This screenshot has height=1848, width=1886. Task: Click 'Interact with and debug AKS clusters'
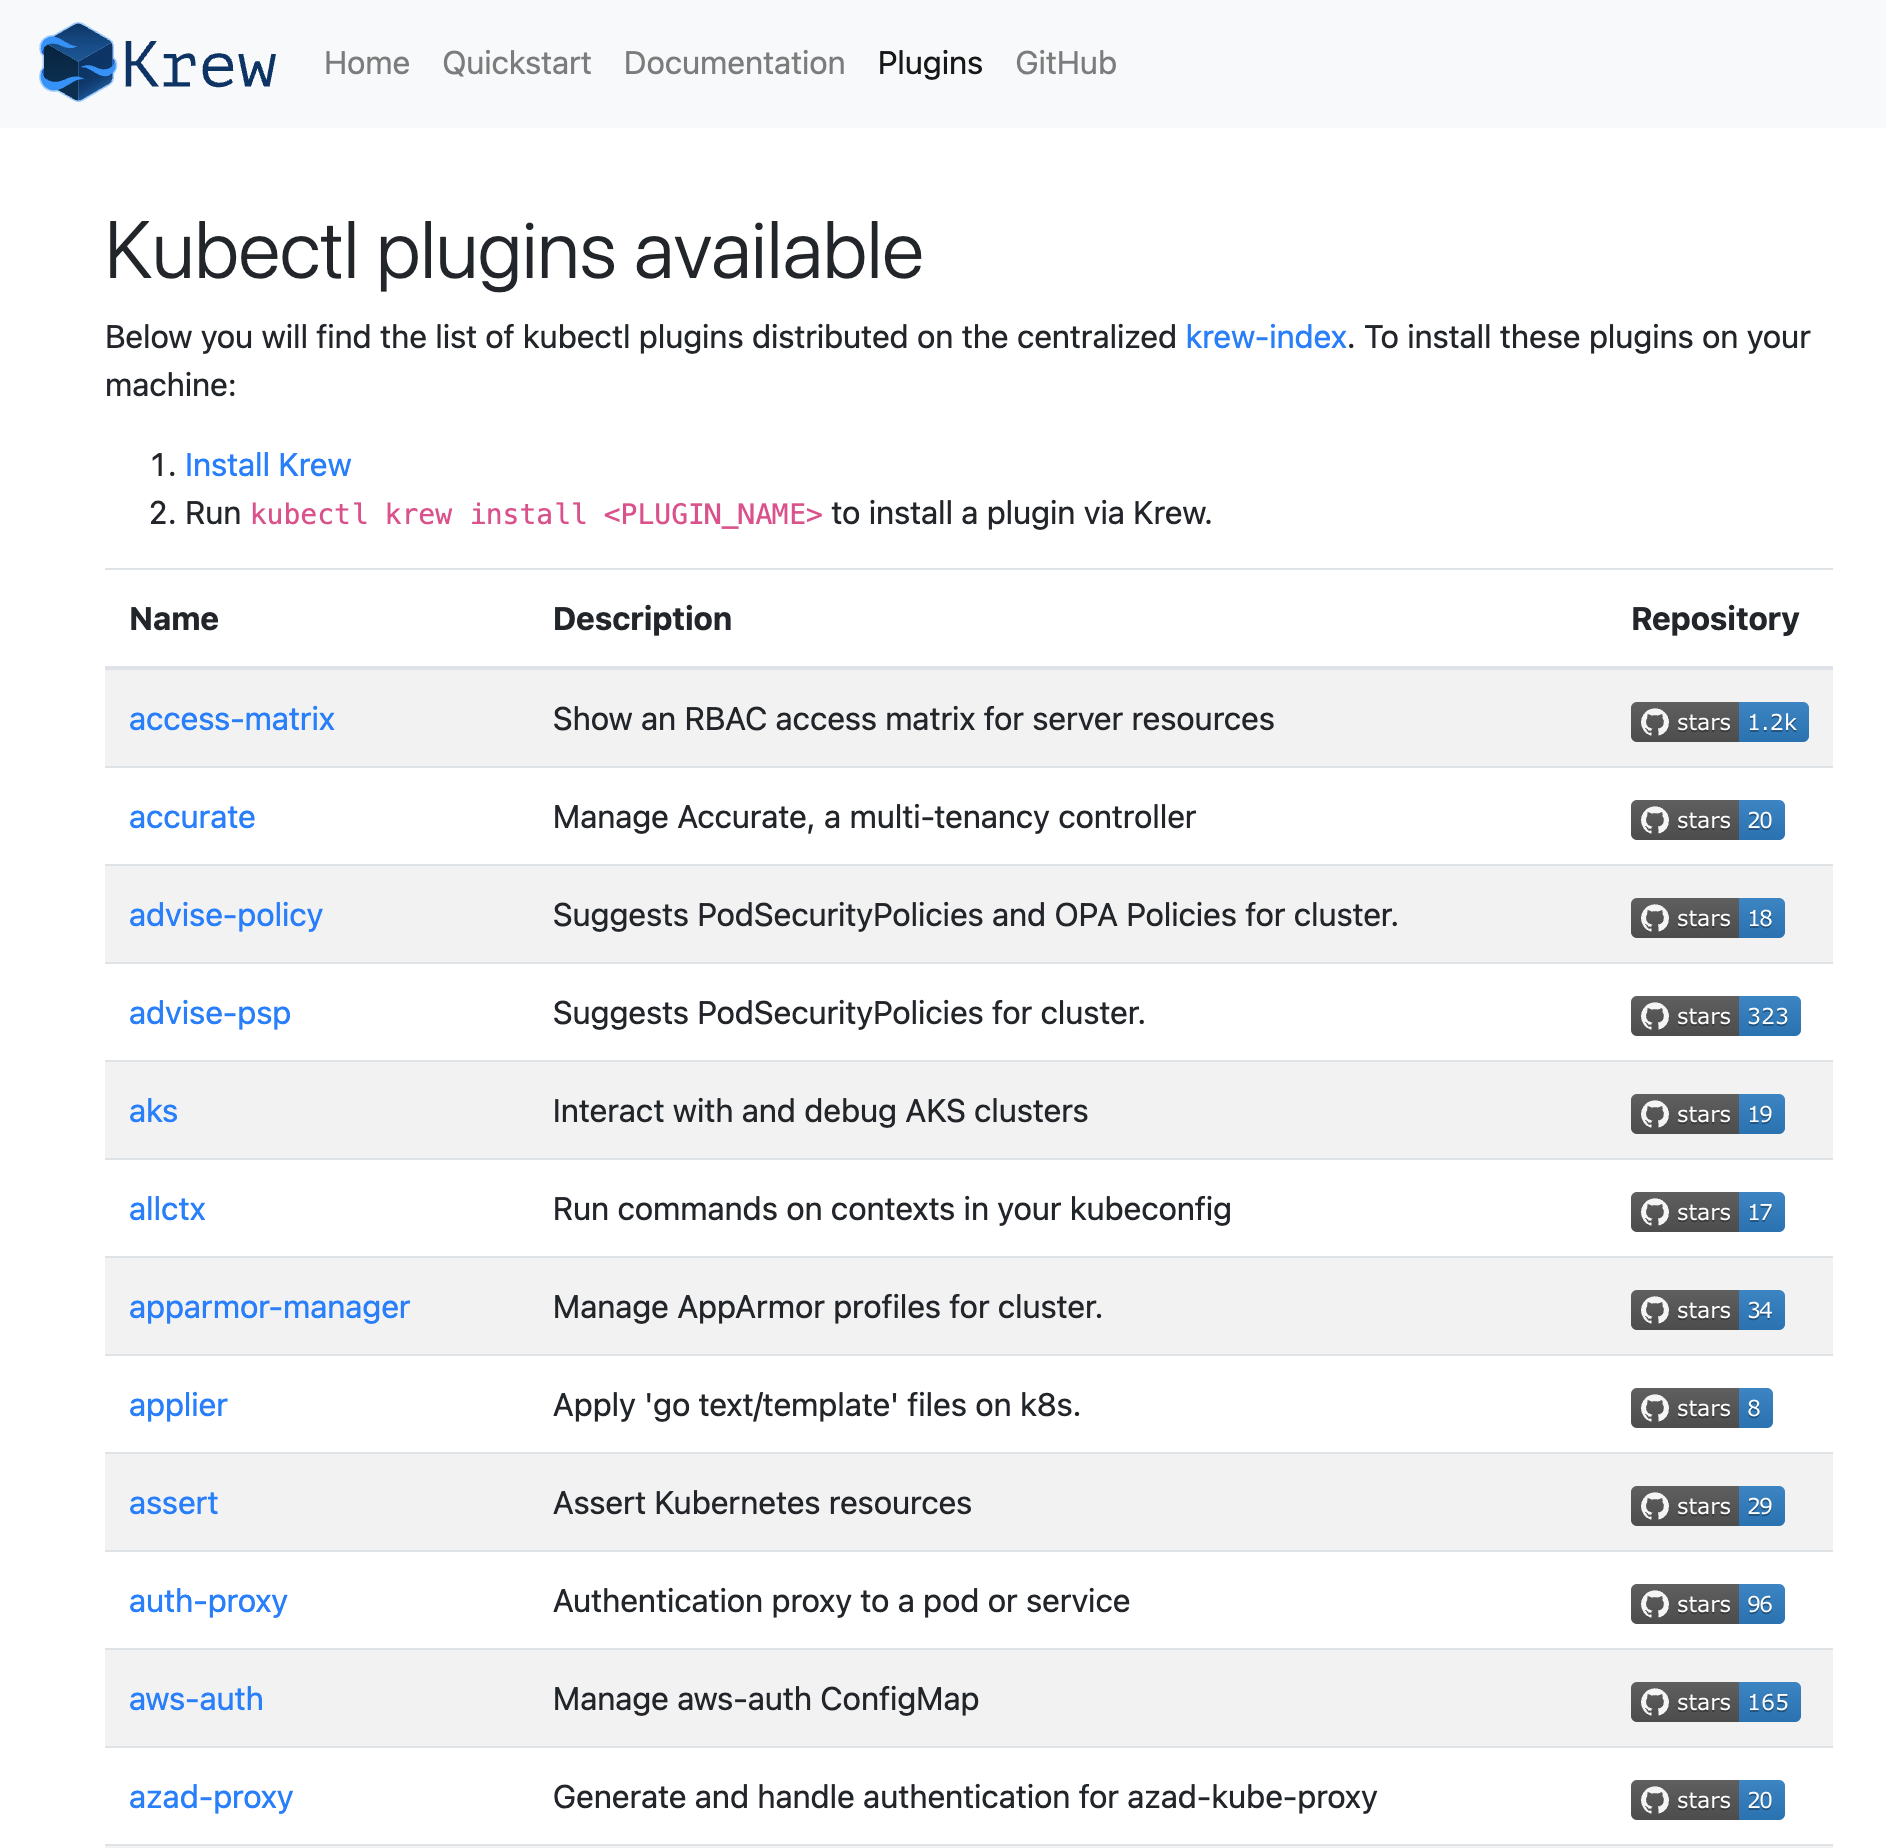820,1111
